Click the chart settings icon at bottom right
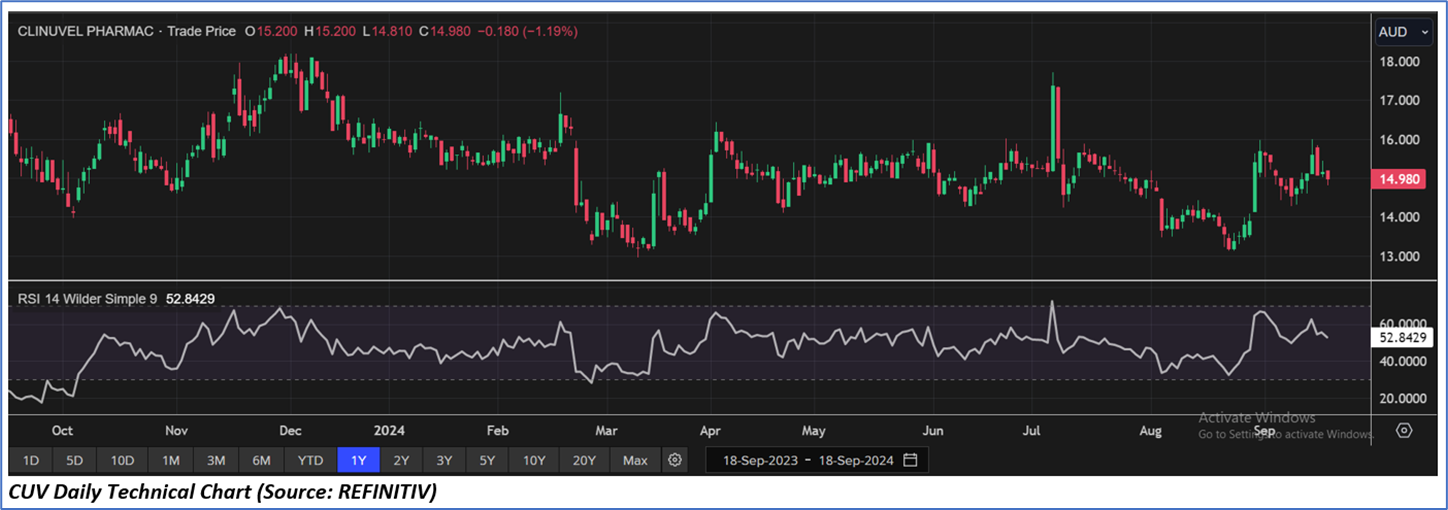The image size is (1448, 510). coord(1404,431)
